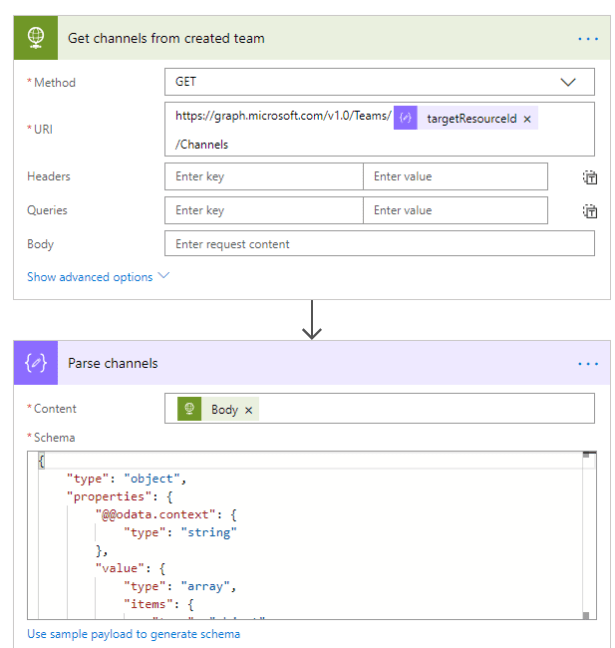Click the Headers Enter key field
Image resolution: width=615 pixels, height=648 pixels.
[x=263, y=177]
